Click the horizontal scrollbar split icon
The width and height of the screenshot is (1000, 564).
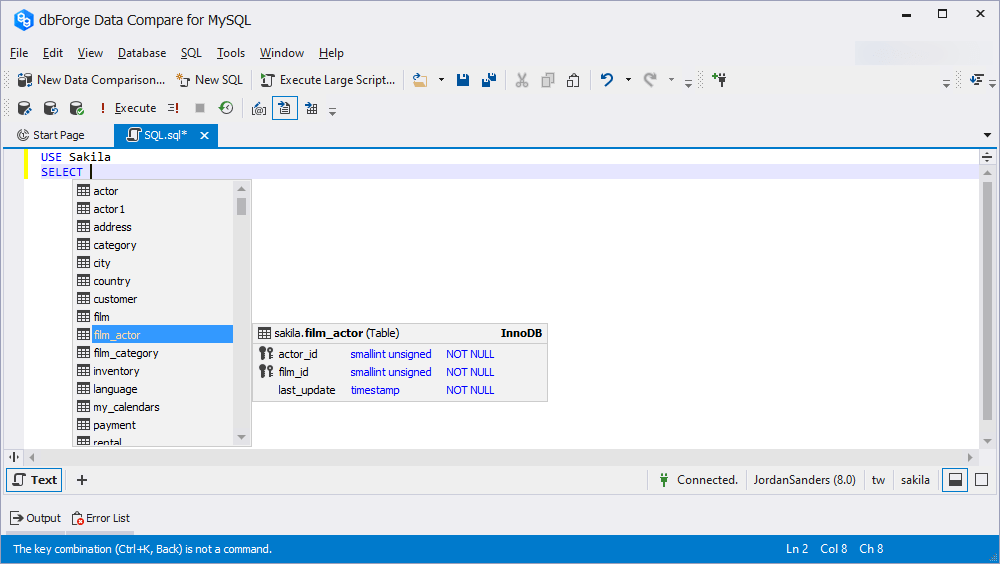click(14, 457)
